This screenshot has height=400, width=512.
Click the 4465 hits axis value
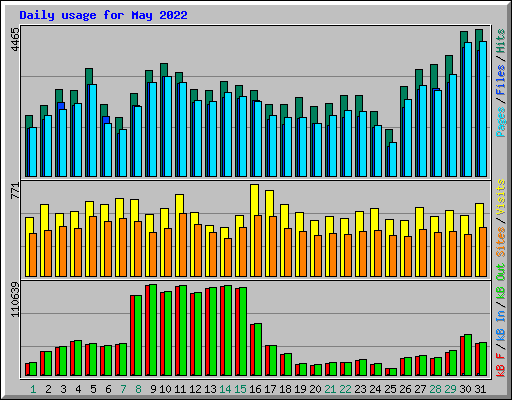click(x=15, y=39)
